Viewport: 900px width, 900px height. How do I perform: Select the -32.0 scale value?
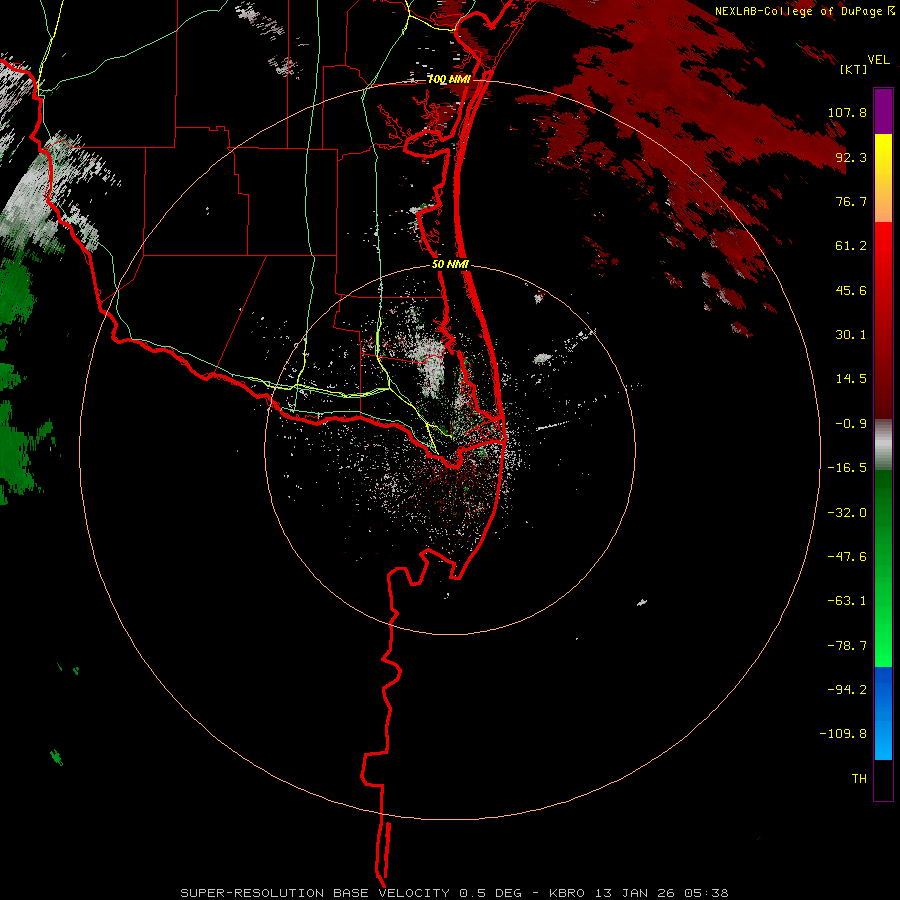pos(847,513)
